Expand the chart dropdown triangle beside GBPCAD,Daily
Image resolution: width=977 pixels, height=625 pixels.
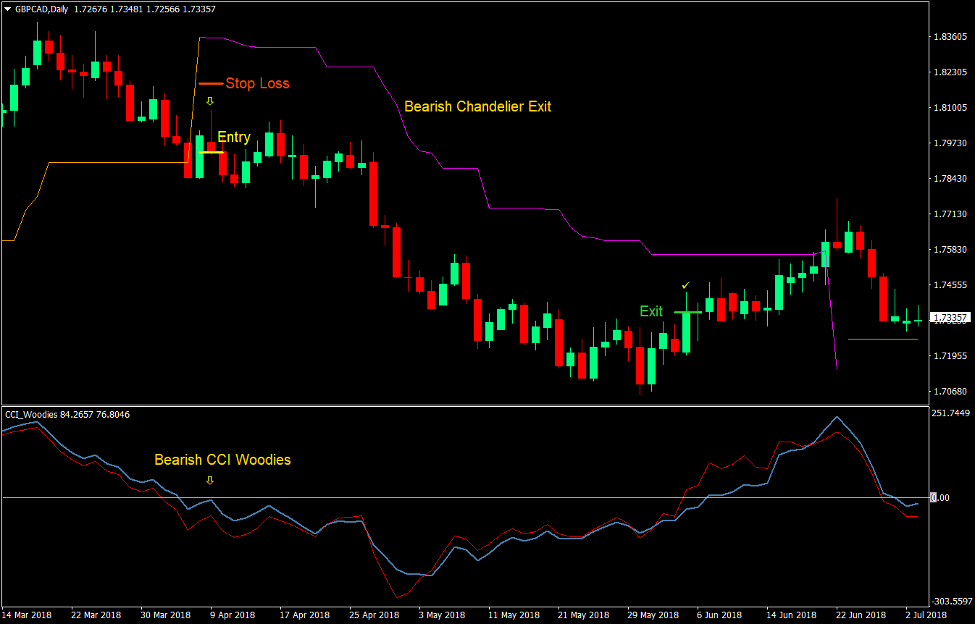click(x=8, y=8)
